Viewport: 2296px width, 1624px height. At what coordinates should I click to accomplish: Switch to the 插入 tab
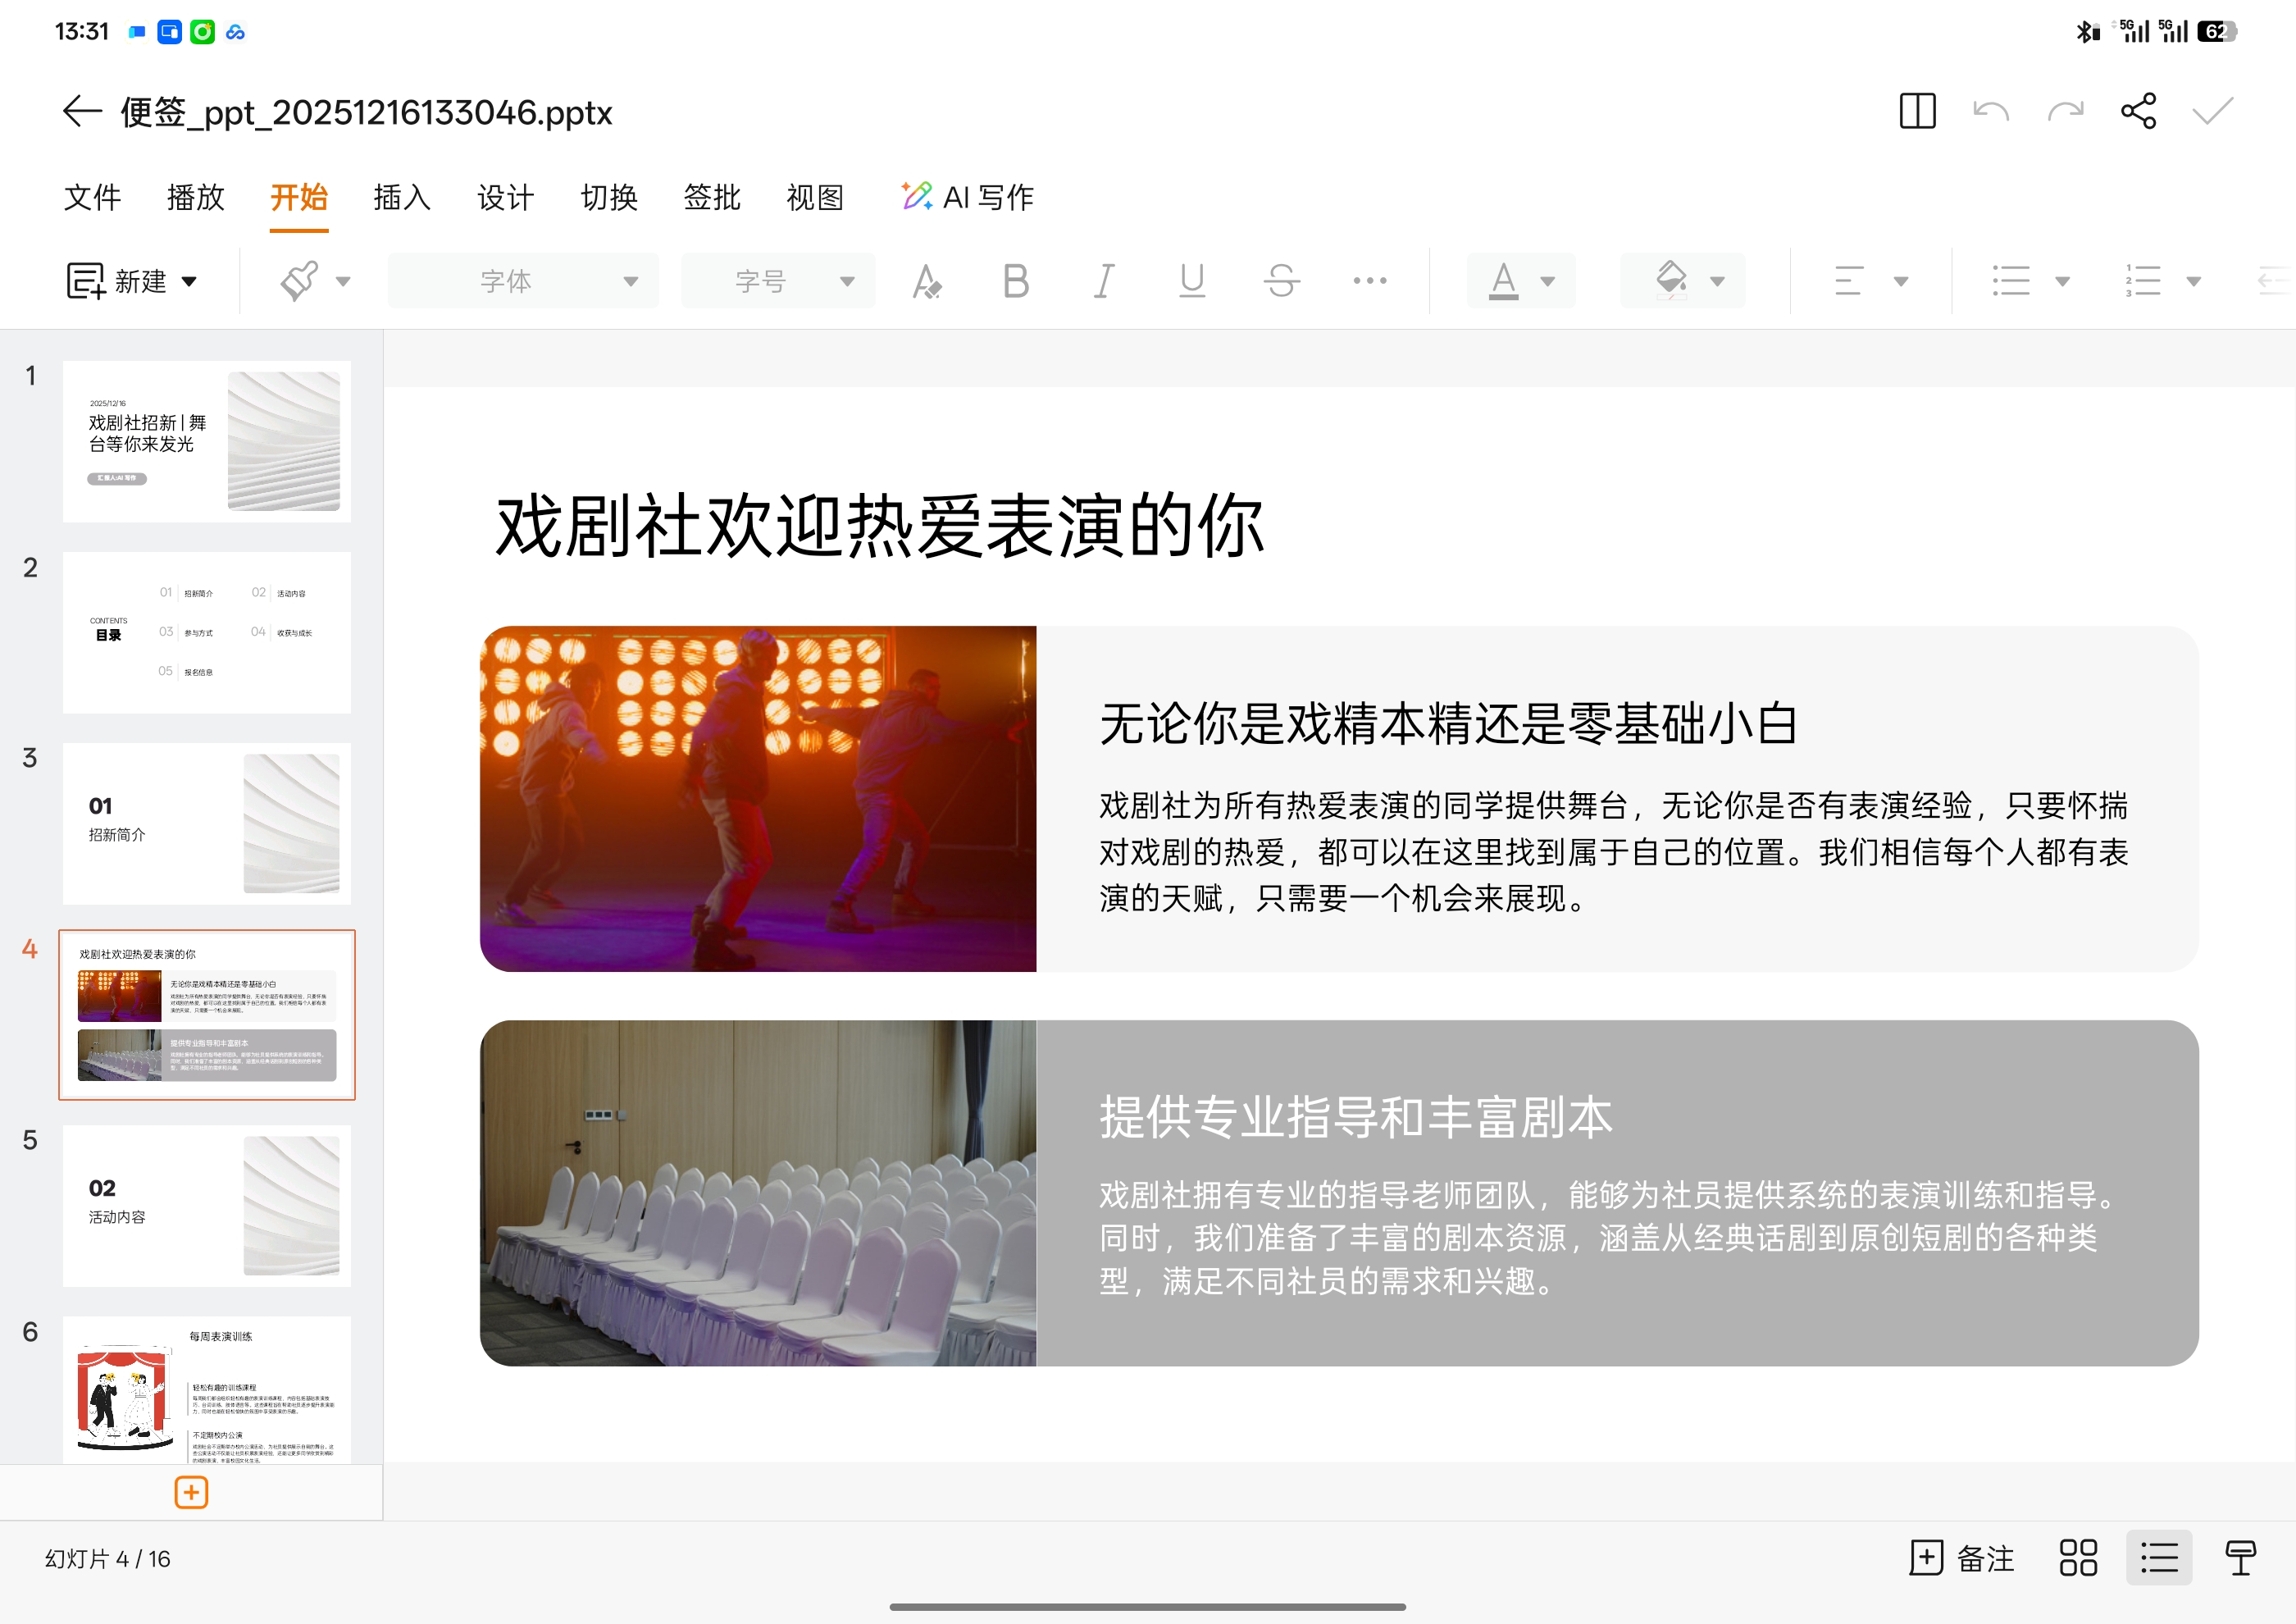(401, 197)
